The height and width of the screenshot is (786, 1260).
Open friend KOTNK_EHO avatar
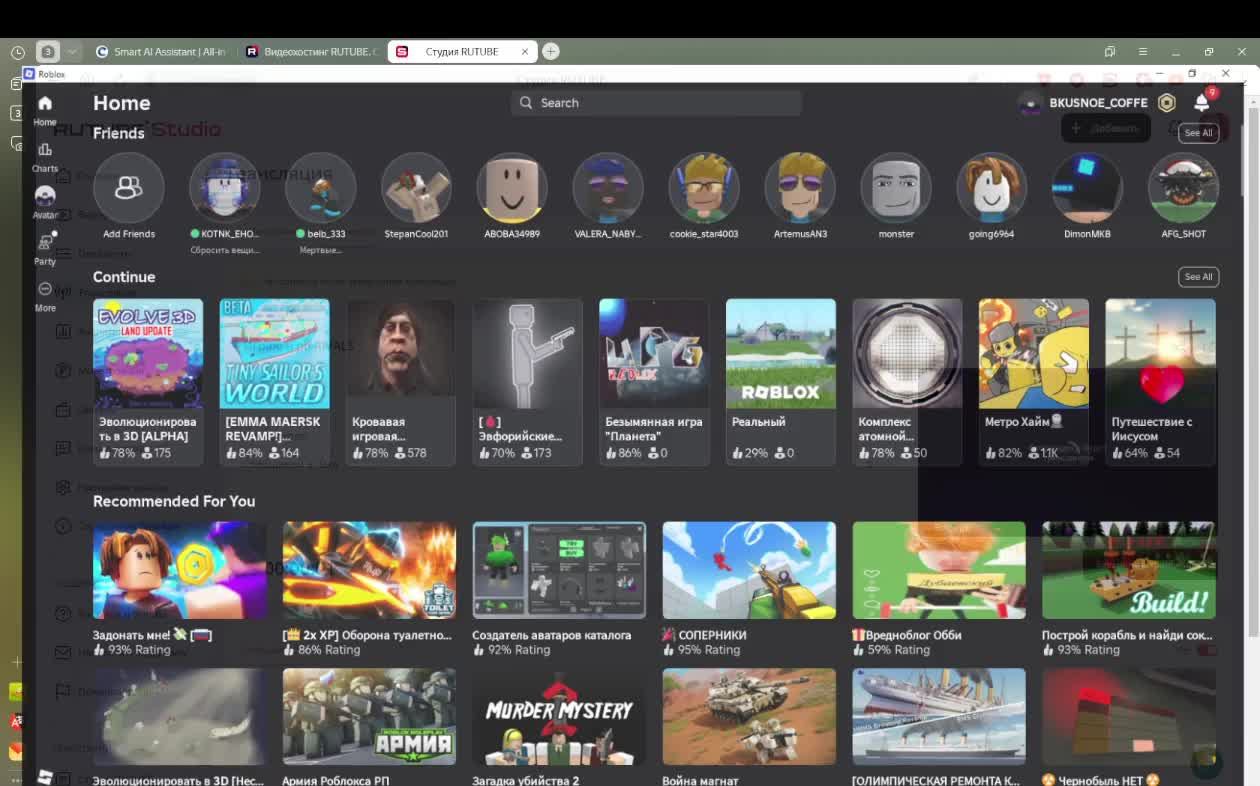(225, 188)
